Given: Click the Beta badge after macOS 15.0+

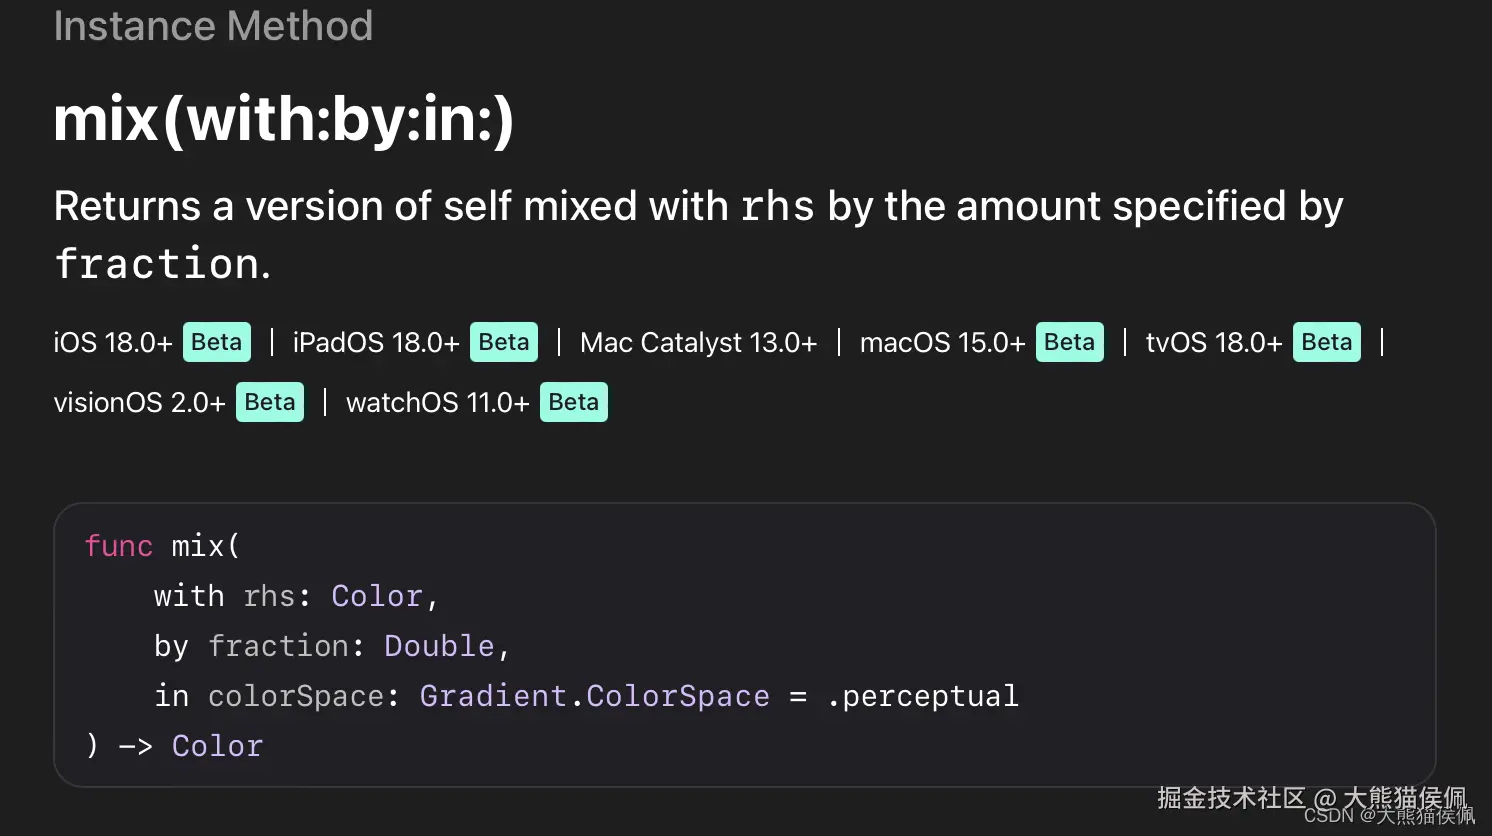Looking at the screenshot, I should coord(1069,342).
